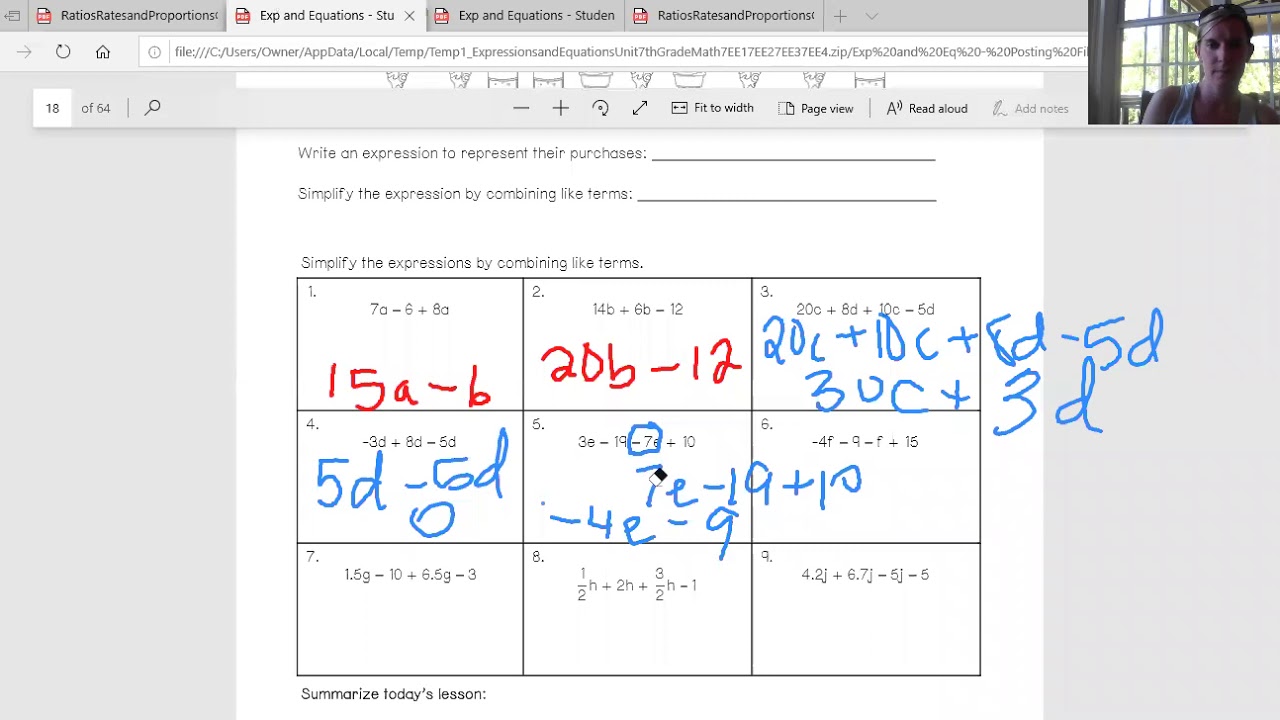Zoom in with the plus icon
The image size is (1280, 720).
560,108
